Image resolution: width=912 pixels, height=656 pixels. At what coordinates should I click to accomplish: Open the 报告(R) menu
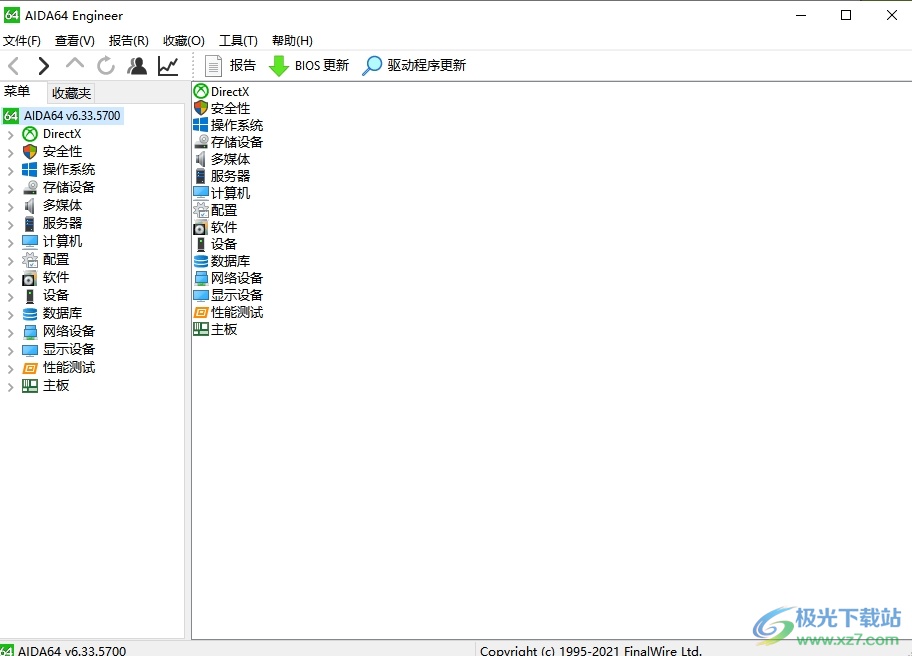(129, 41)
